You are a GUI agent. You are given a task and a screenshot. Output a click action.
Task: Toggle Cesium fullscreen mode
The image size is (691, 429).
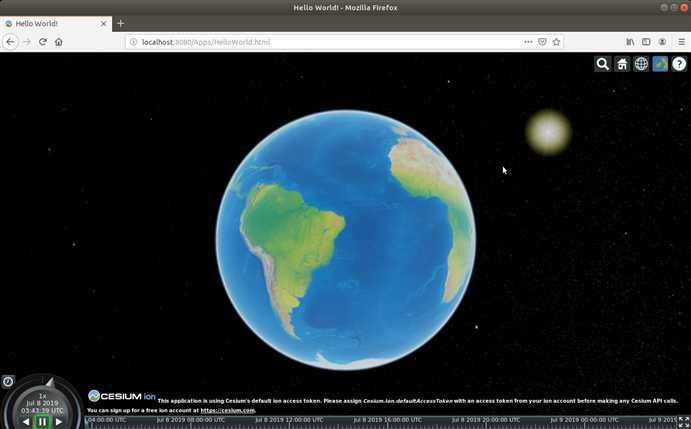[684, 422]
